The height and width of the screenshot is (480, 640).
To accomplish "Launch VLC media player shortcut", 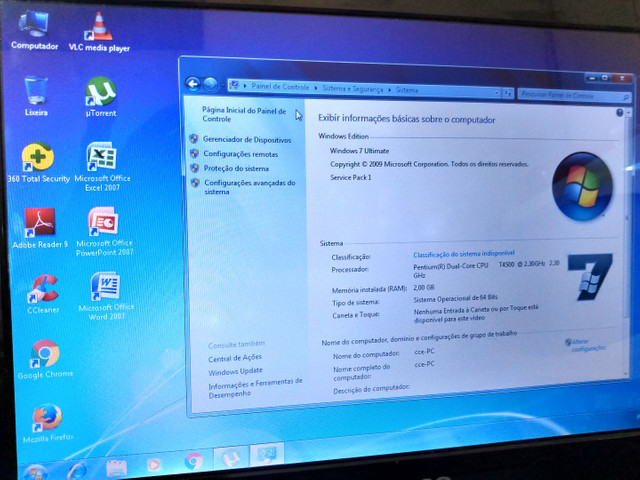I will pos(99,31).
